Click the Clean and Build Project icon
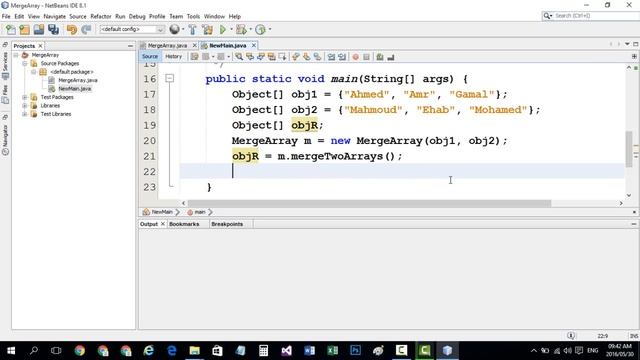The image size is (640, 360). (207, 29)
